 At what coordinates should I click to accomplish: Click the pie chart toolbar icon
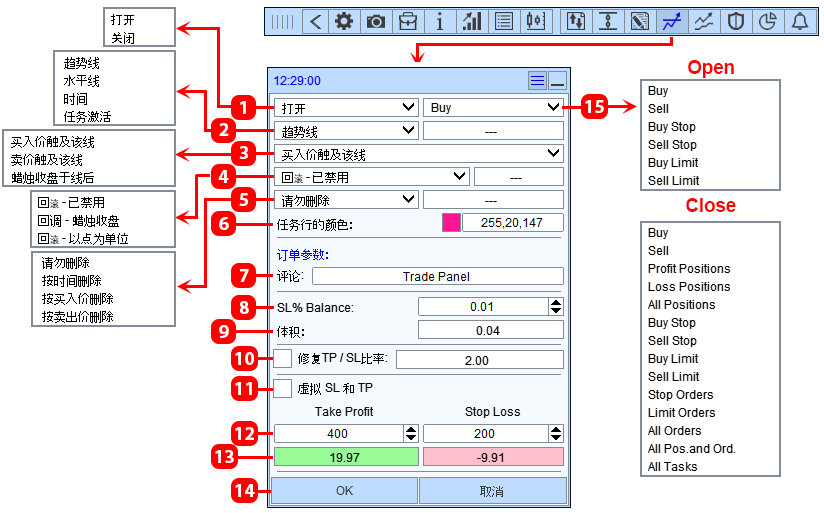pos(768,22)
